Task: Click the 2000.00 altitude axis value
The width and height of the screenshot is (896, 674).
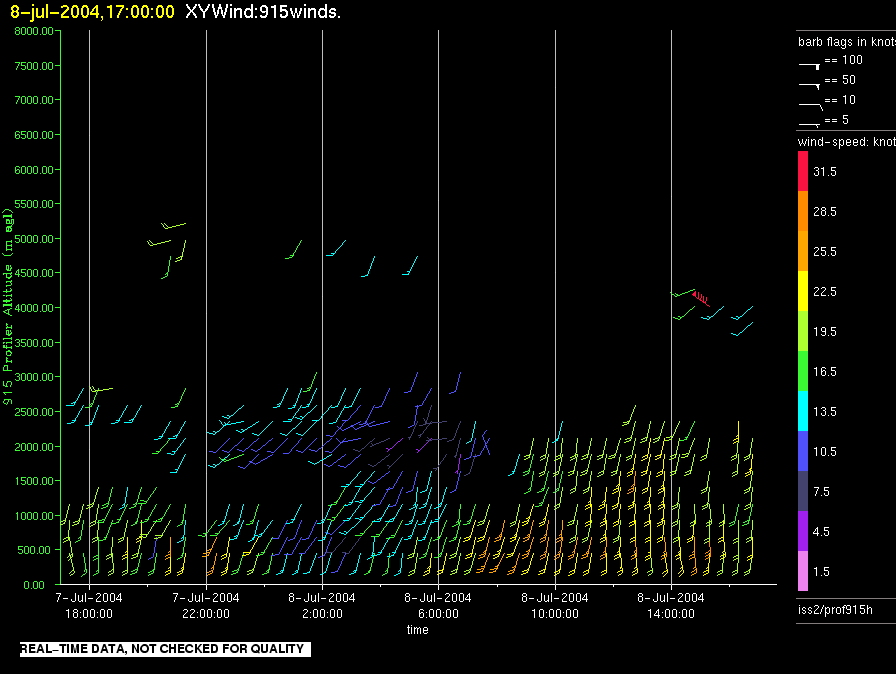Action: click(34, 447)
